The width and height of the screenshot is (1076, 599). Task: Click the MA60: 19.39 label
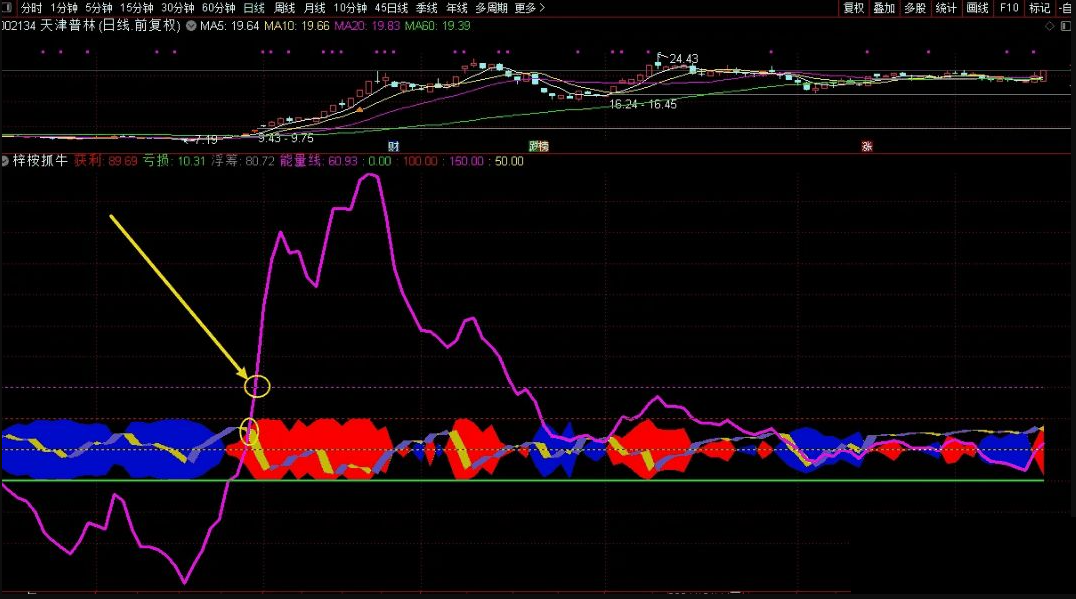click(x=438, y=26)
